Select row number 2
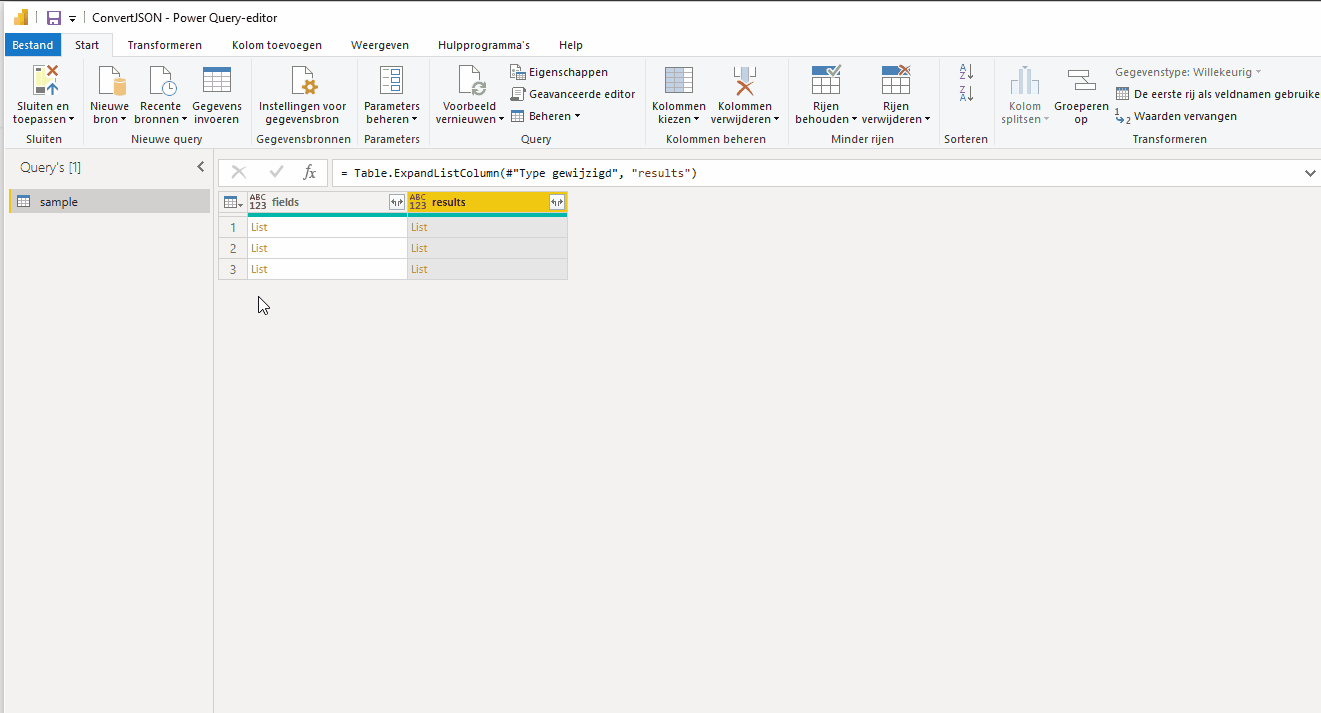This screenshot has width=1321, height=713. pos(233,248)
